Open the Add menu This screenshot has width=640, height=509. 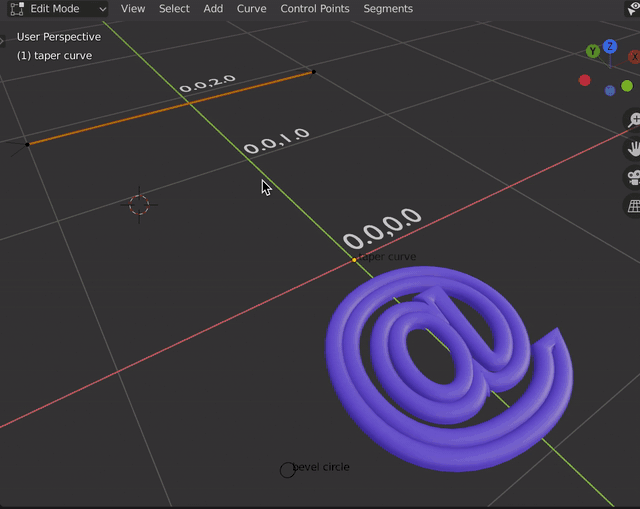pos(213,9)
